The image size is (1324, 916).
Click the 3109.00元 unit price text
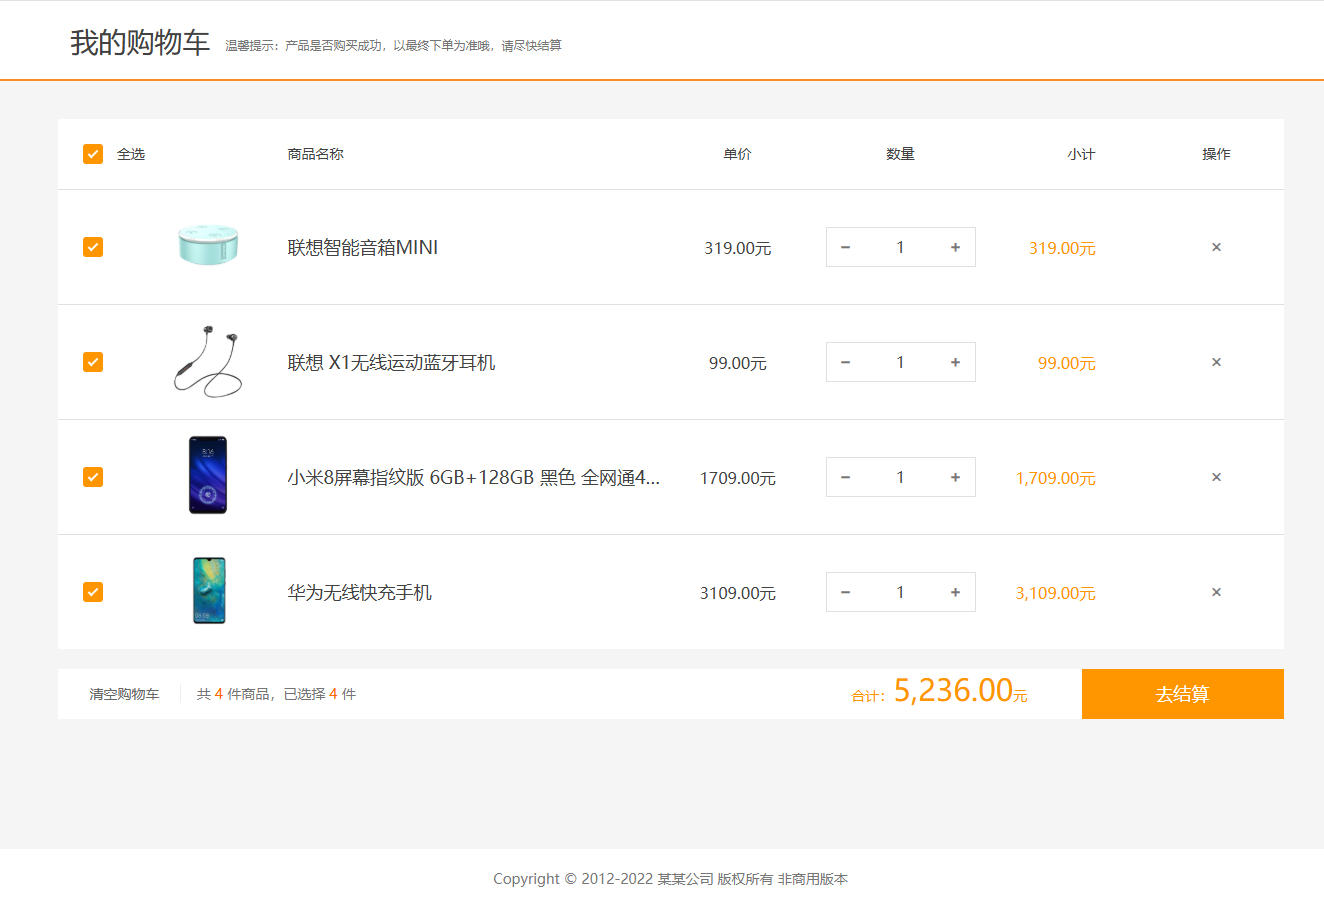738,593
